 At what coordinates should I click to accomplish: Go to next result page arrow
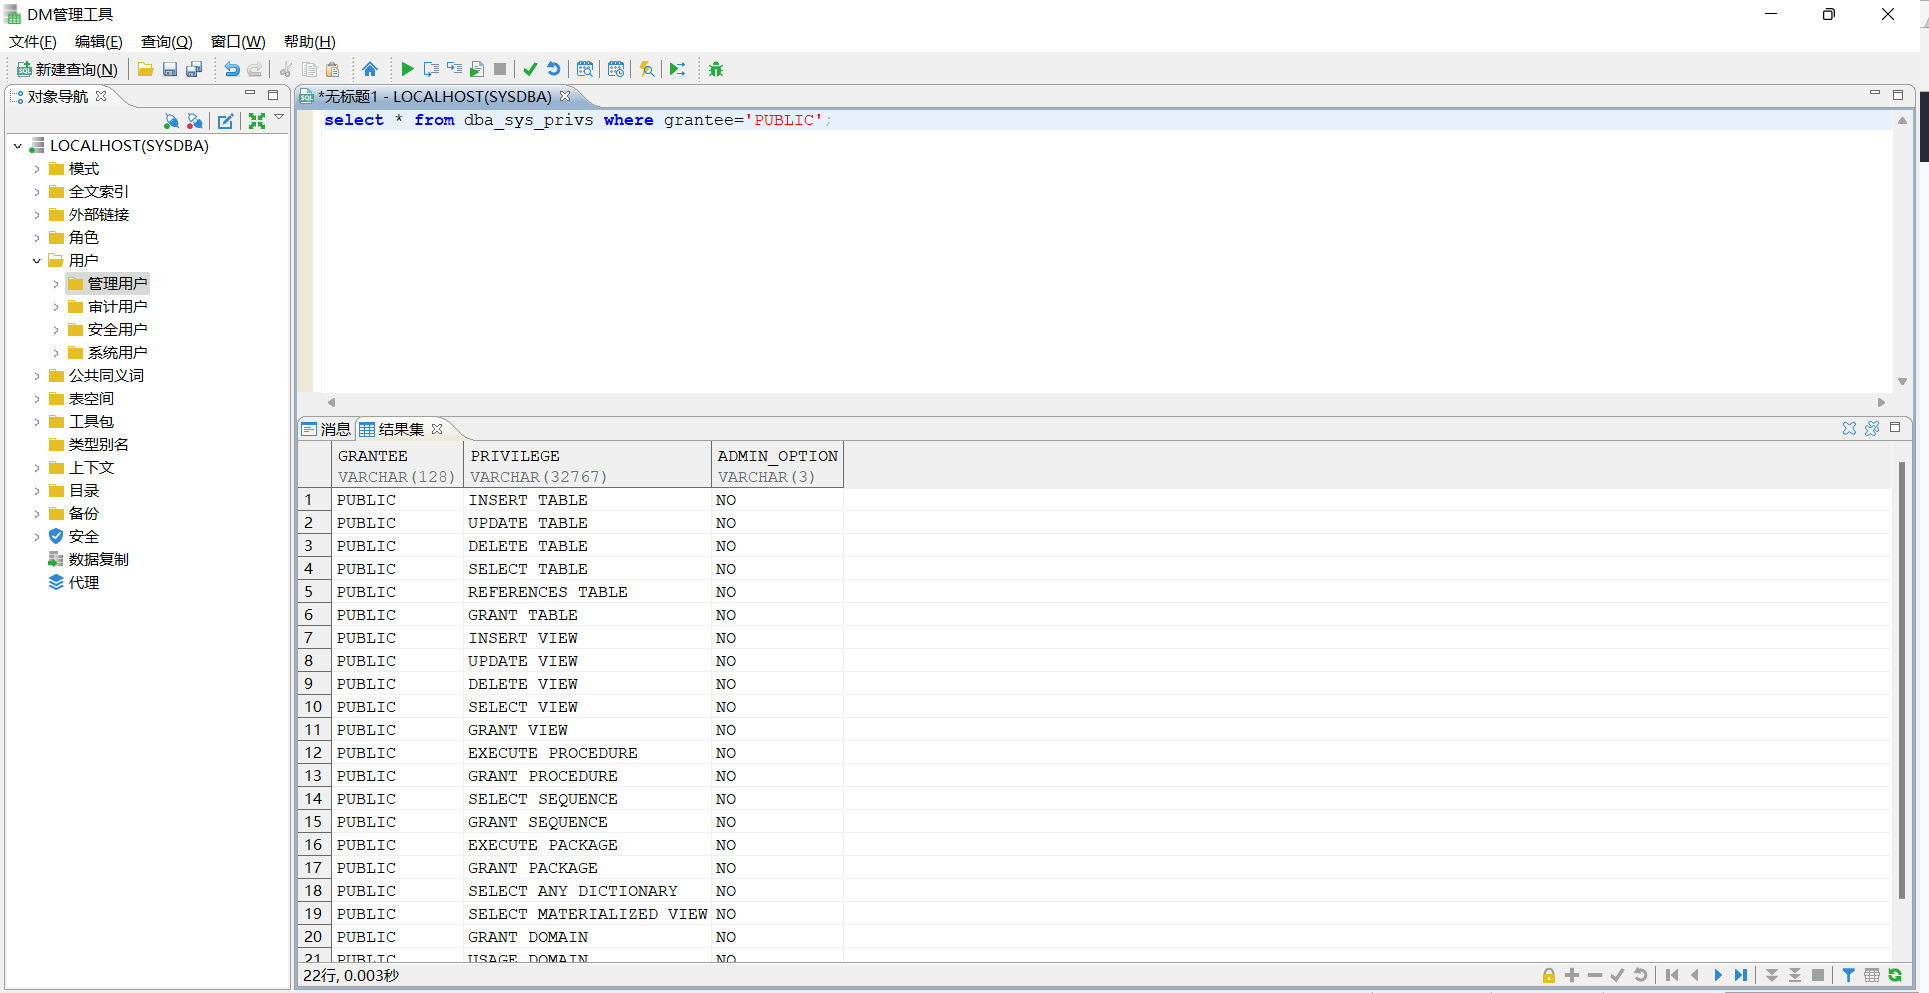[x=1718, y=975]
